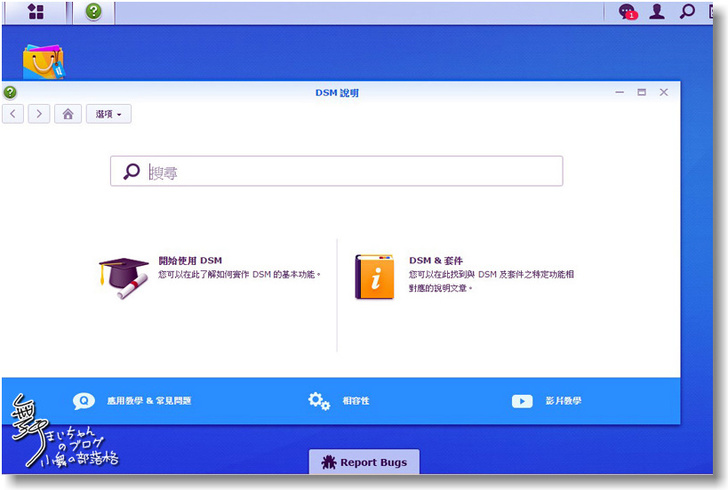Open the DSM main menu grid icon
The image size is (728, 490).
36,12
